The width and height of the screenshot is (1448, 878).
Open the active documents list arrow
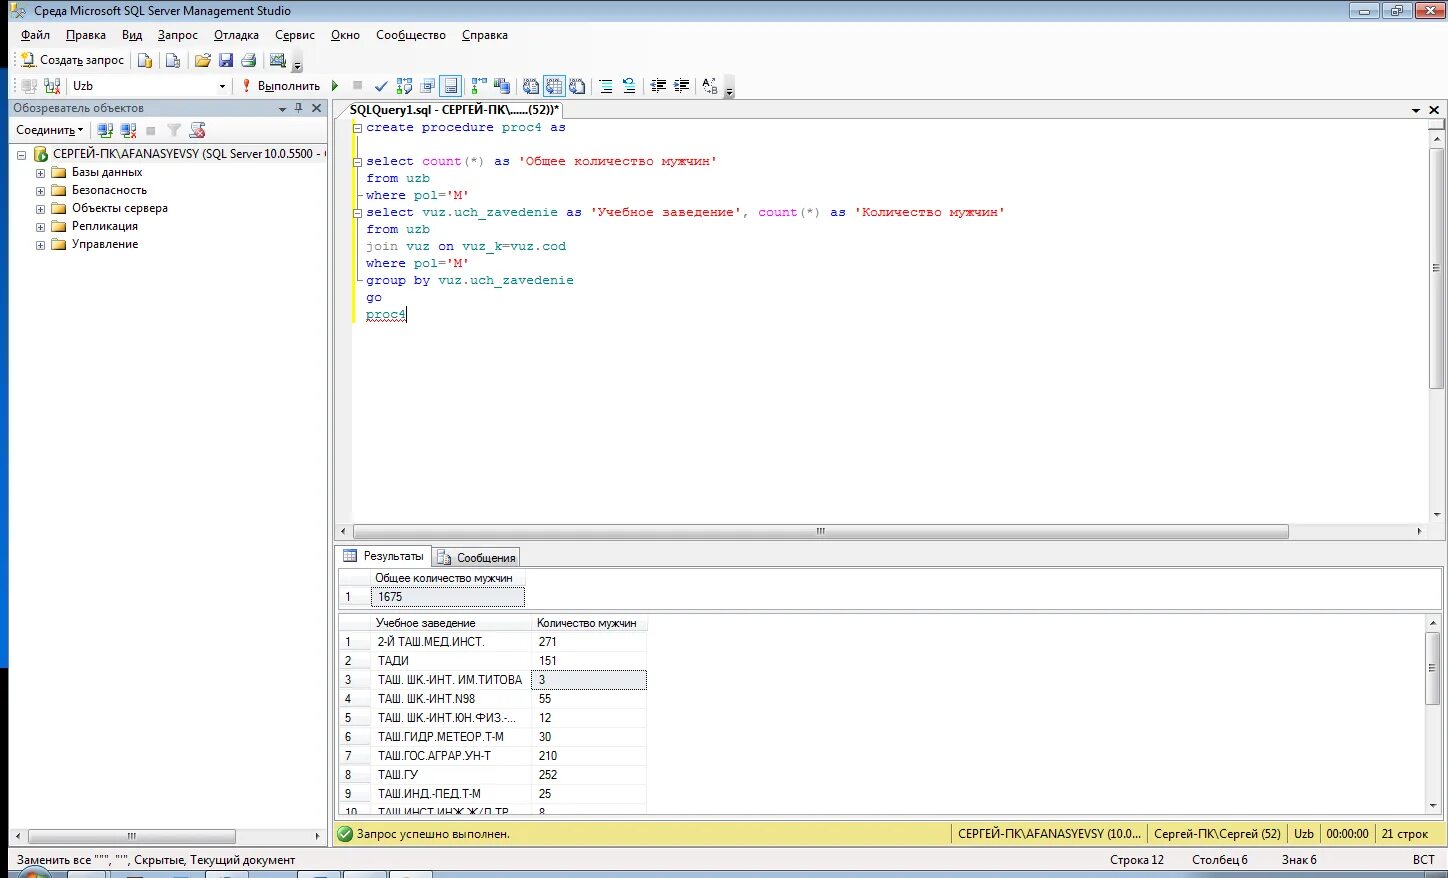[1416, 110]
